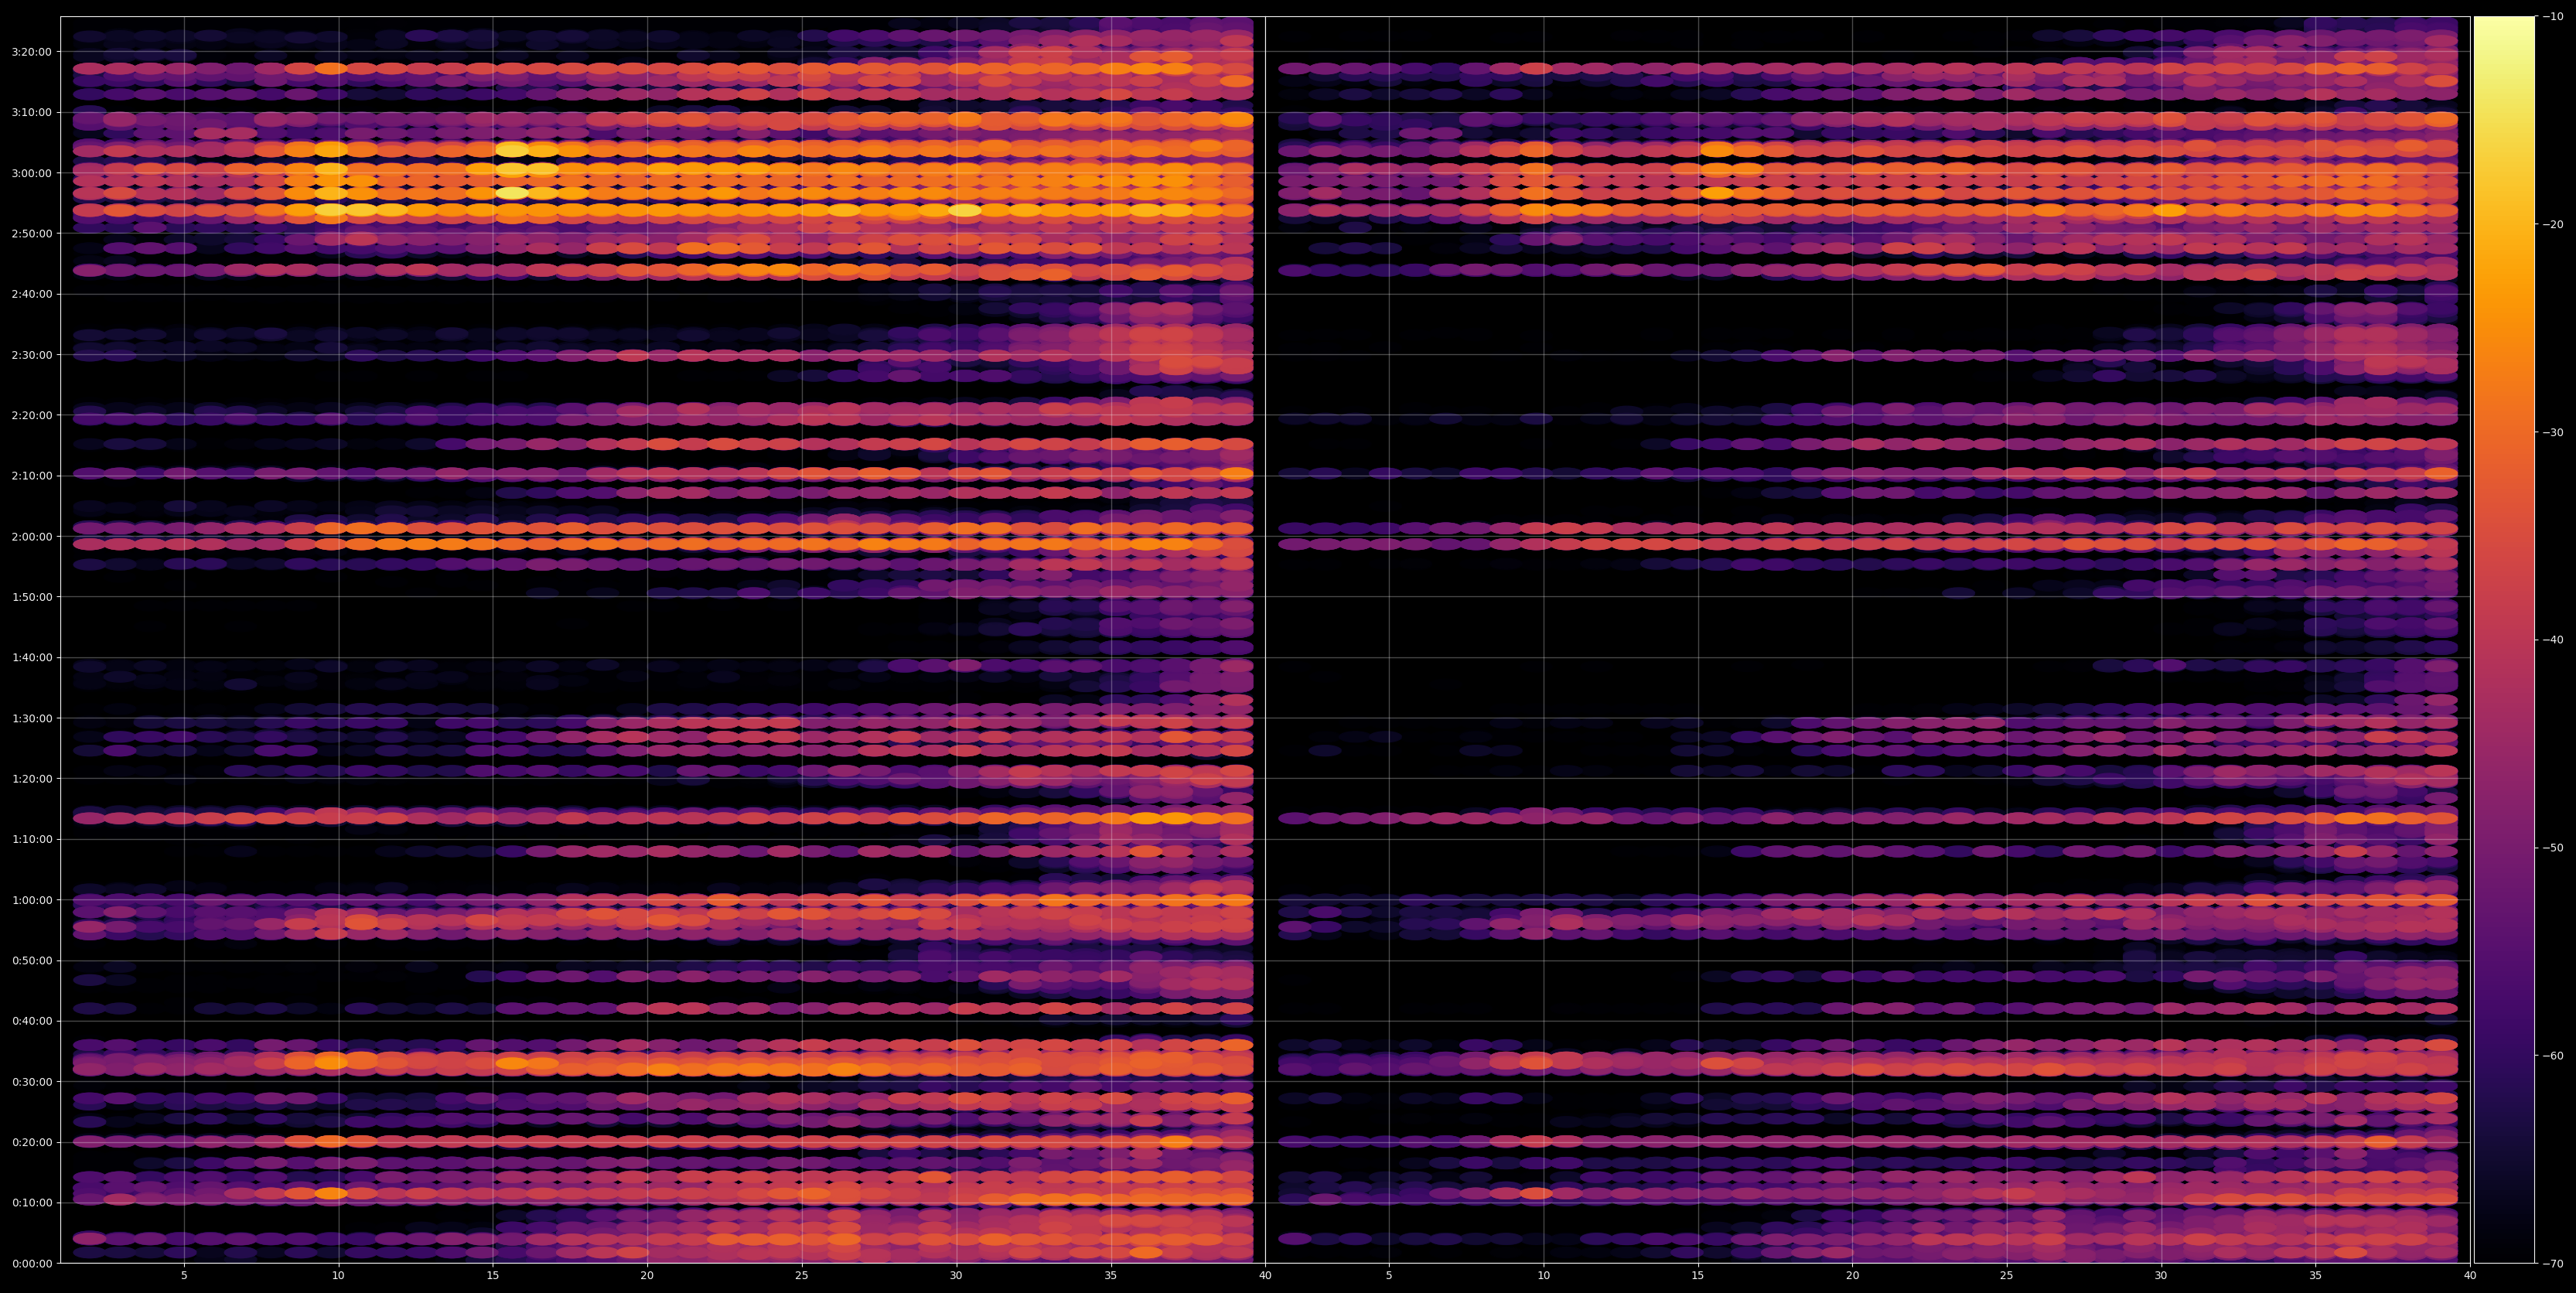2576x1293 pixels.
Task: Select the 0:40:00 y-axis tick label
Action: tap(31, 1021)
